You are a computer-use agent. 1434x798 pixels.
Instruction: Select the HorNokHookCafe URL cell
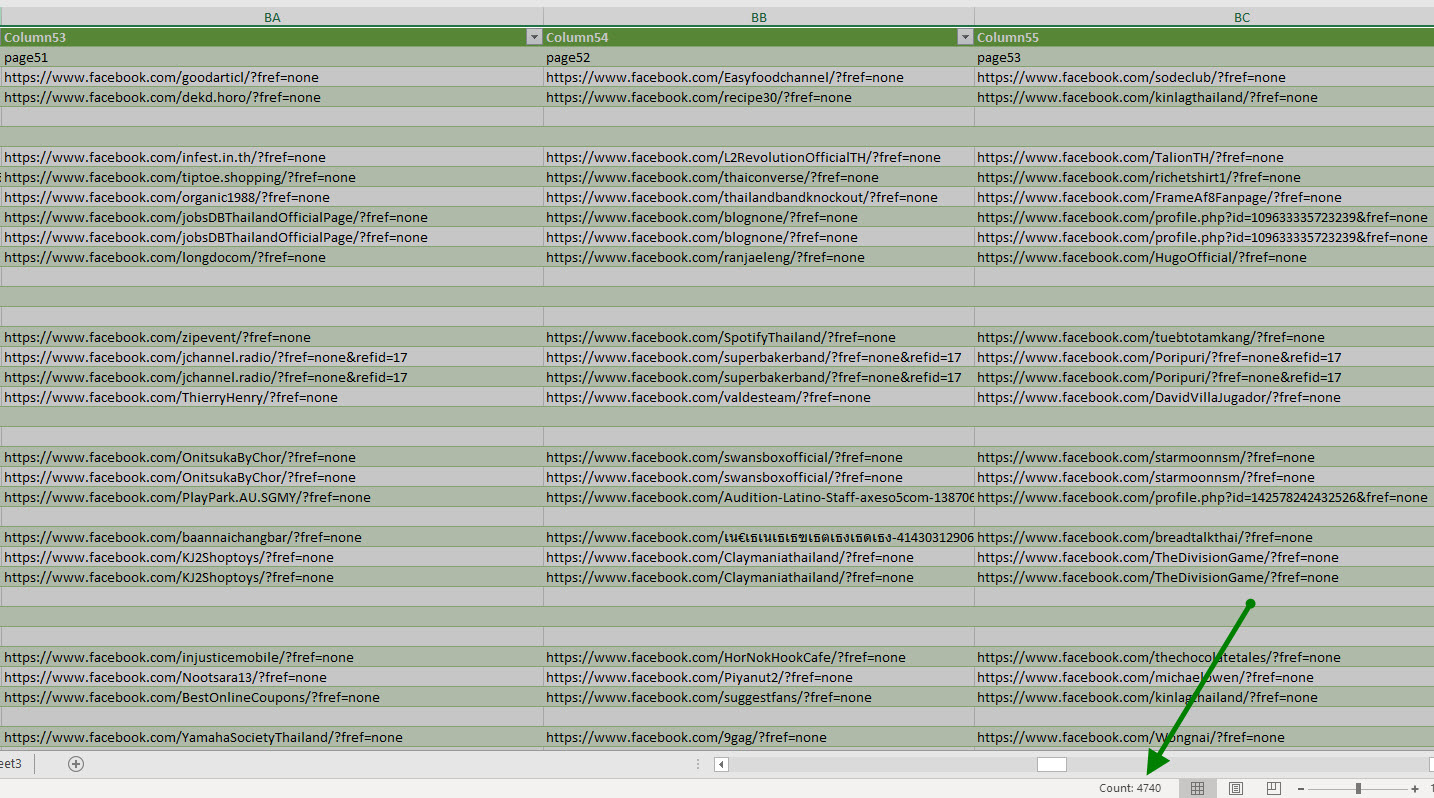point(759,657)
